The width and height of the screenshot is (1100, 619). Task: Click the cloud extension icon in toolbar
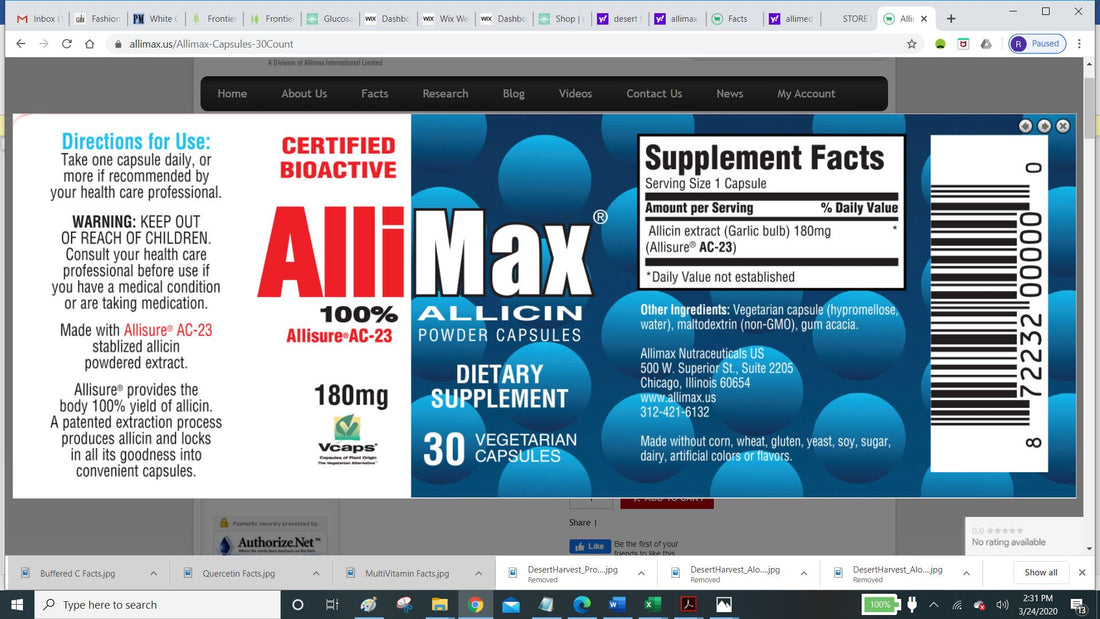(985, 44)
